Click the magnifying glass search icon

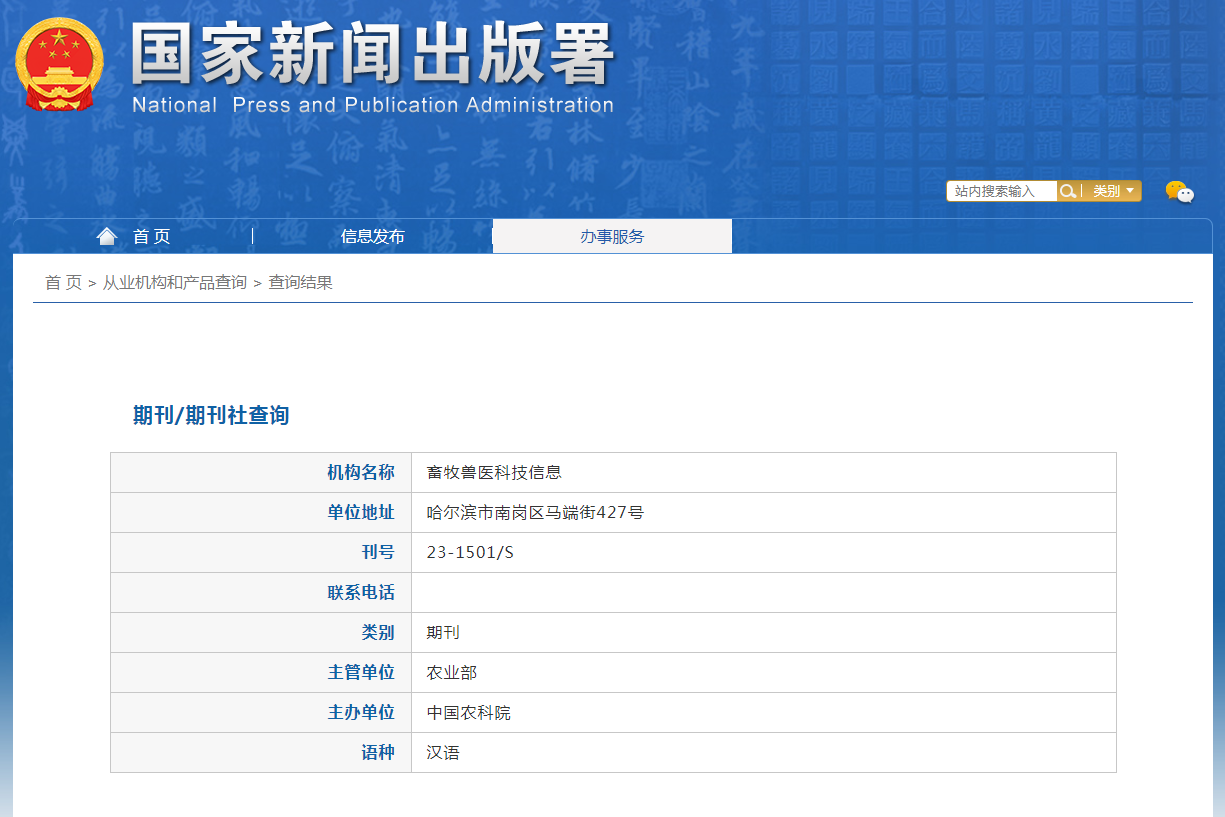click(x=1068, y=191)
